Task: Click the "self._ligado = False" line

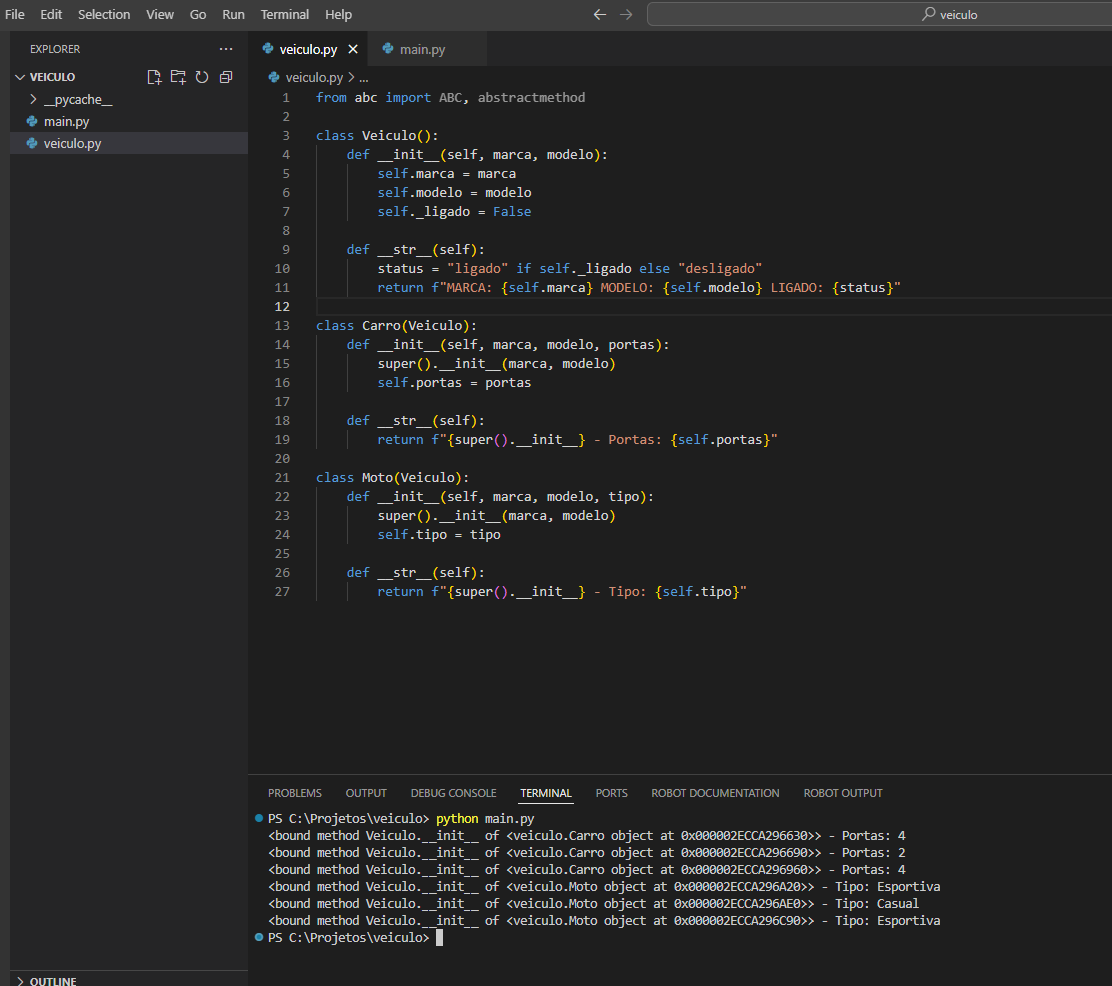Action: 454,211
